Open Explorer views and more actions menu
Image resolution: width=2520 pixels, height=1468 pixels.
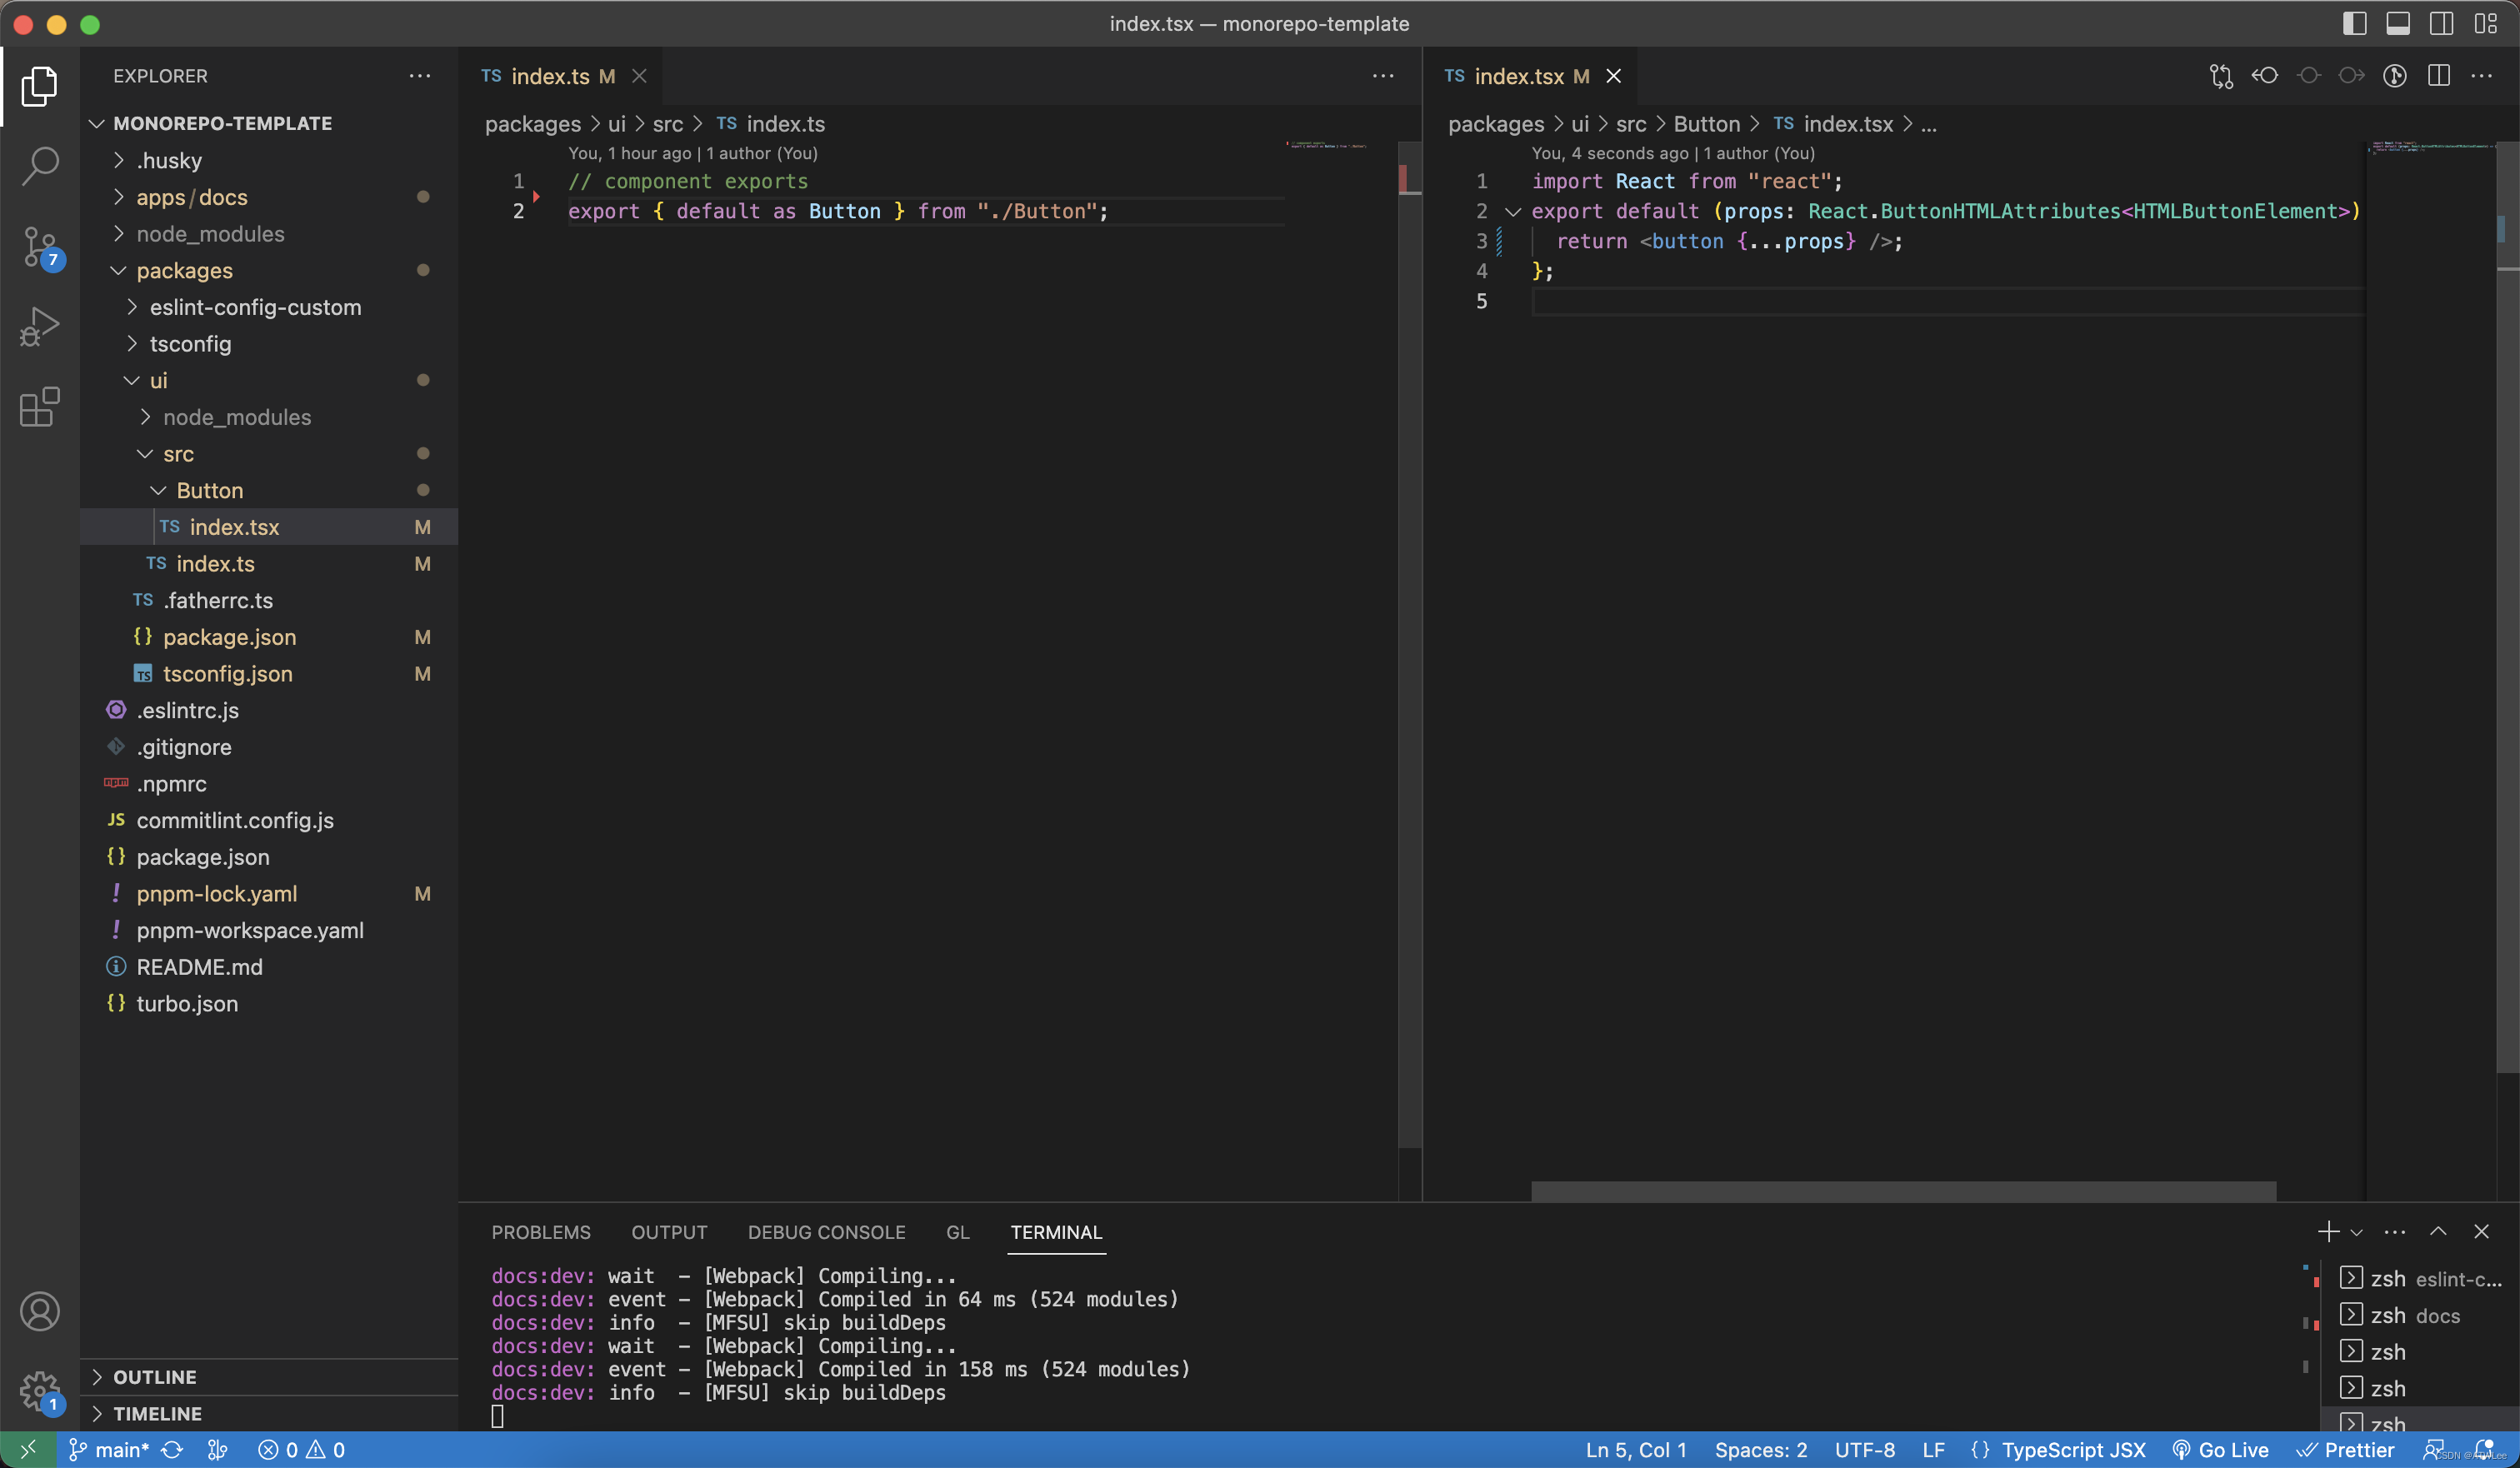point(420,76)
